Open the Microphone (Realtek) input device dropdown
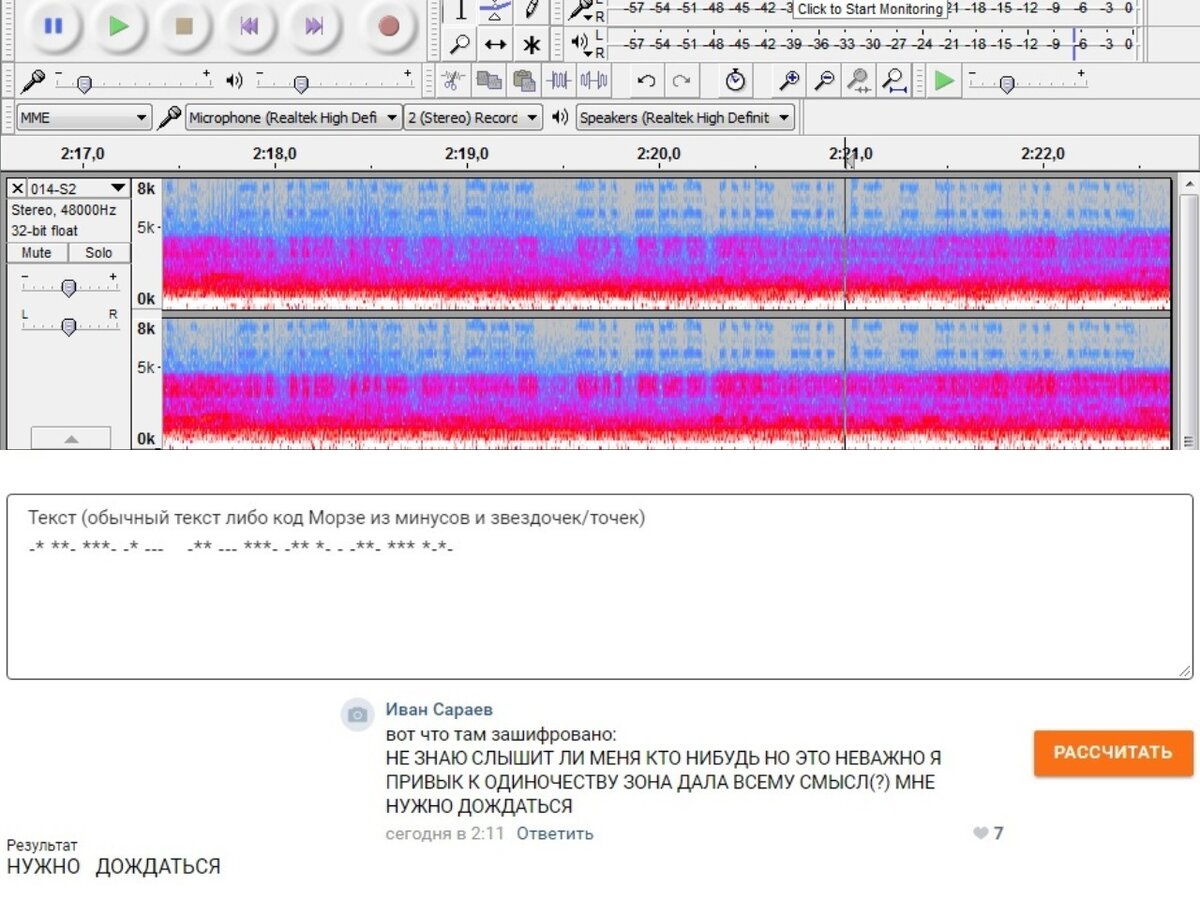Screen dimensions: 1200x900 pyautogui.click(x=294, y=118)
